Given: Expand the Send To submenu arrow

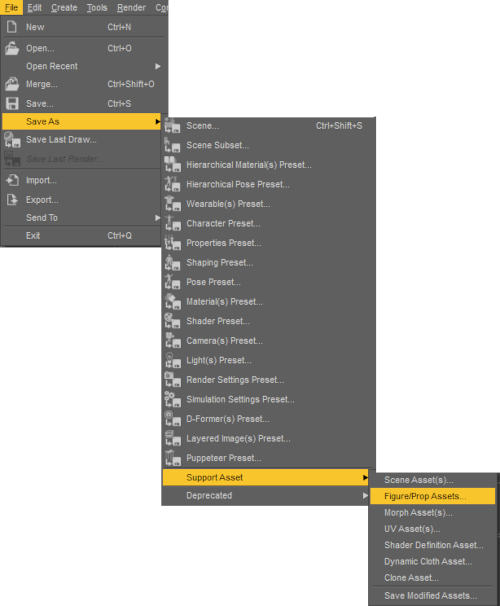Looking at the screenshot, I should pos(157,218).
